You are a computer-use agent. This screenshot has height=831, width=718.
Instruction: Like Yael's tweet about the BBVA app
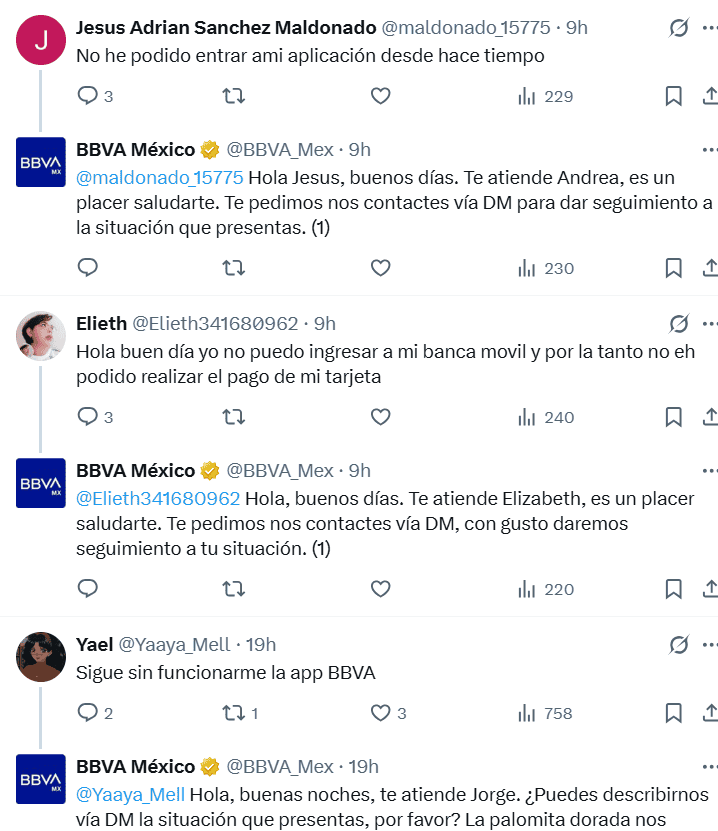pyautogui.click(x=380, y=713)
